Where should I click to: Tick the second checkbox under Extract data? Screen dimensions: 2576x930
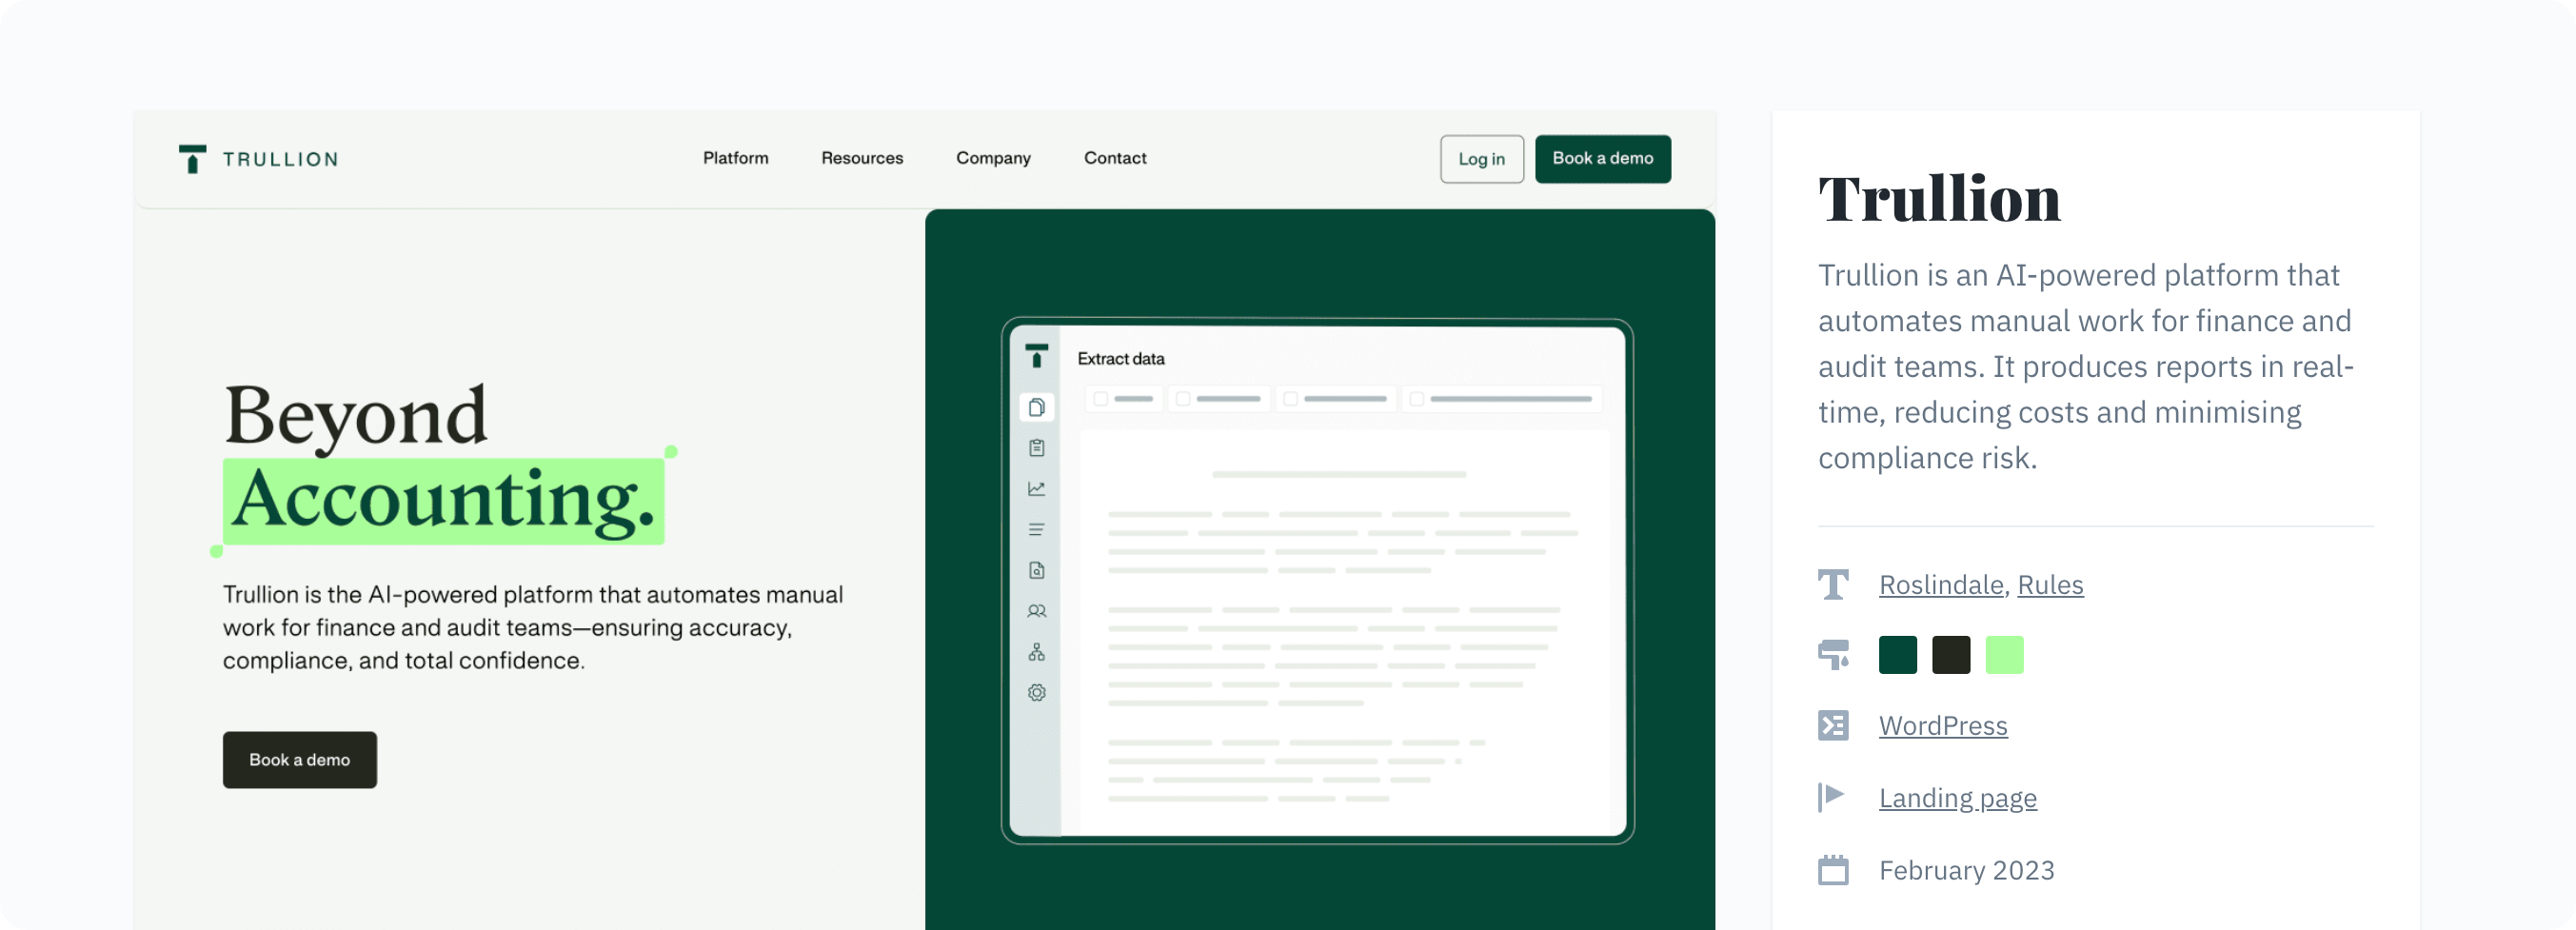[1183, 399]
